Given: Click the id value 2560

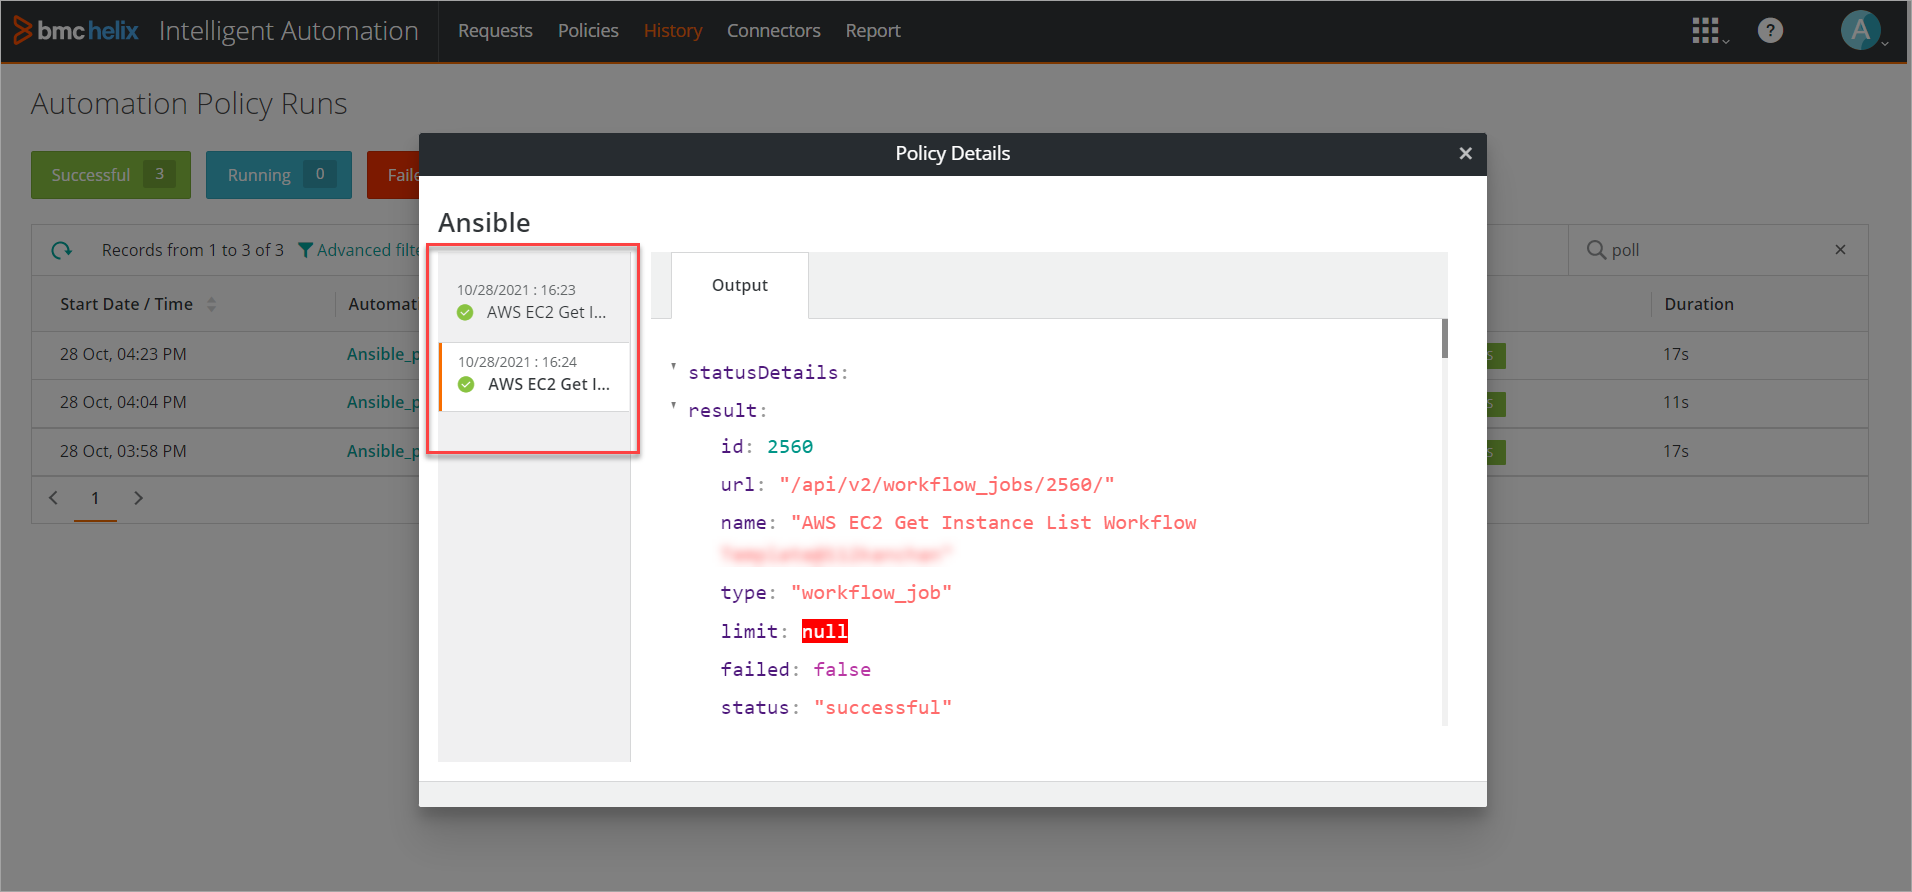Looking at the screenshot, I should (x=790, y=447).
